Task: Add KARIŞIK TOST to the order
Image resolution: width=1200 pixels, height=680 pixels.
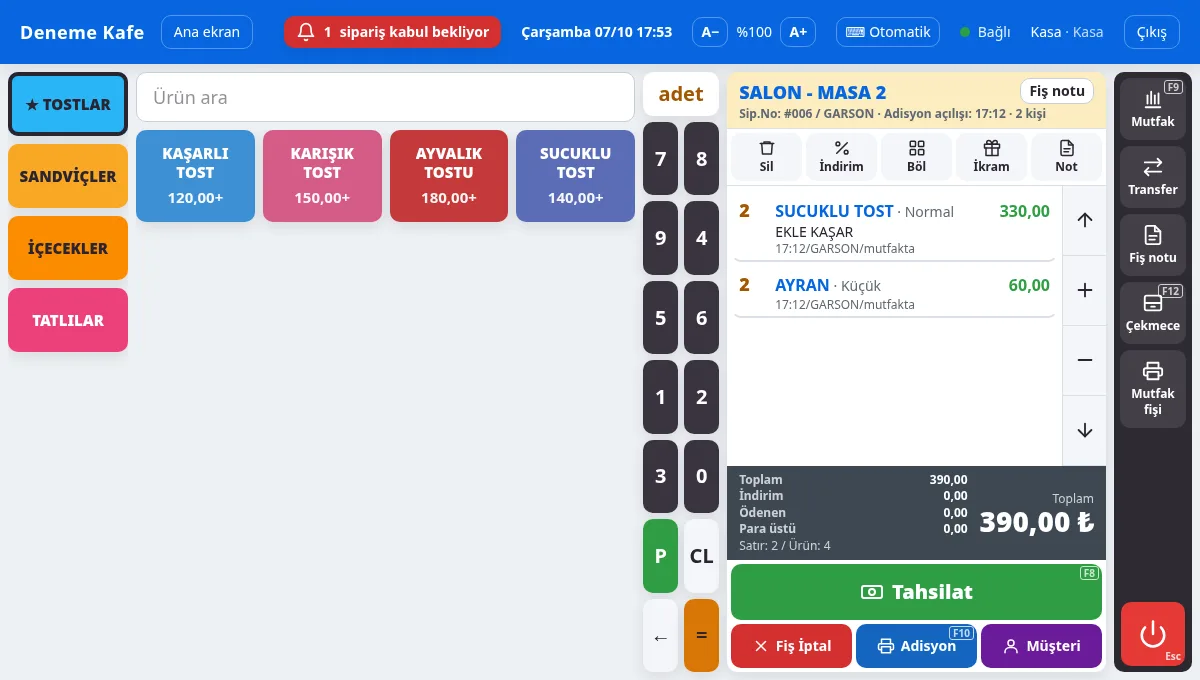Action: 322,176
